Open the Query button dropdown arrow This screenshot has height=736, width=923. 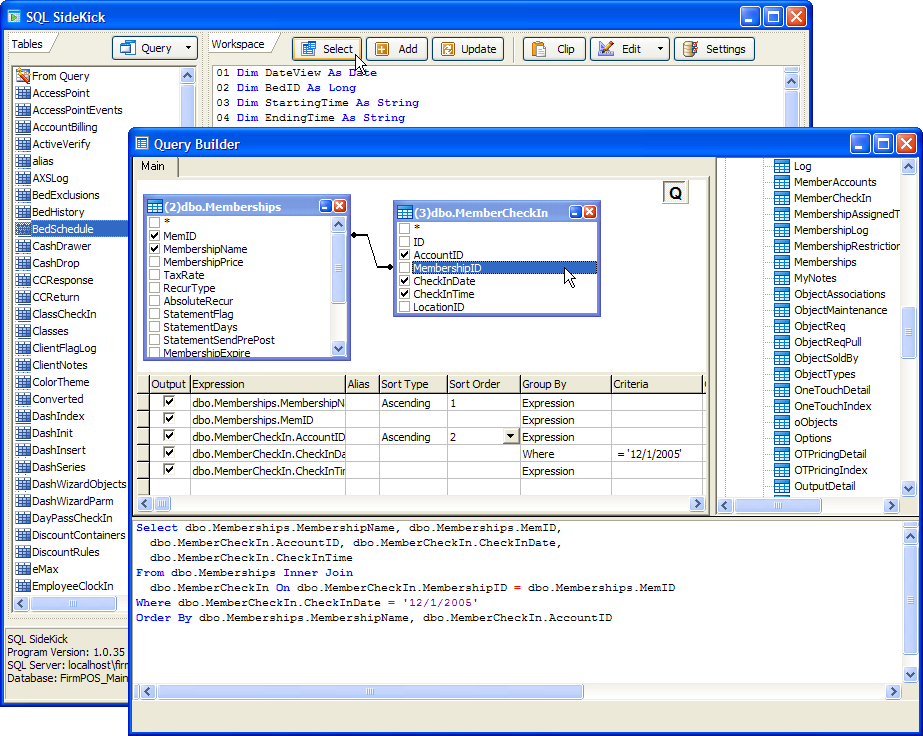pyautogui.click(x=188, y=48)
